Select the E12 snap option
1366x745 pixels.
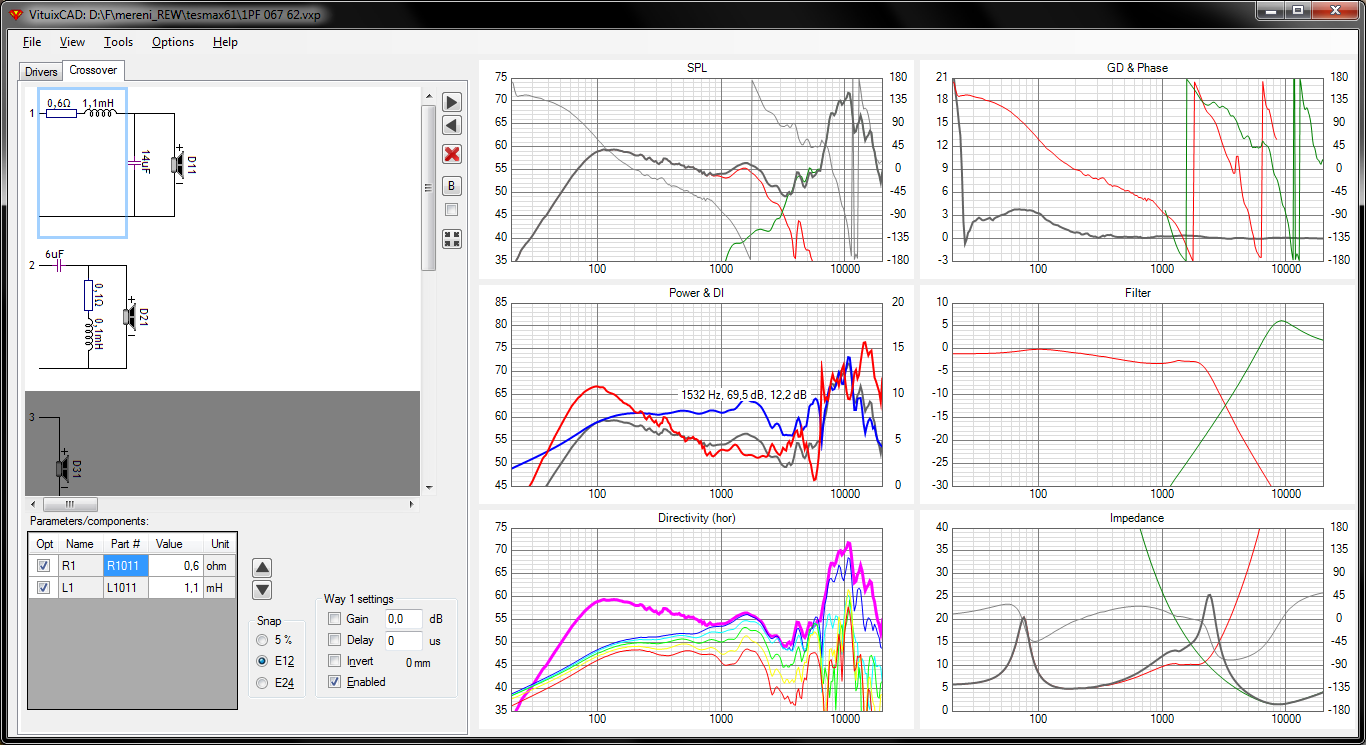[262, 661]
